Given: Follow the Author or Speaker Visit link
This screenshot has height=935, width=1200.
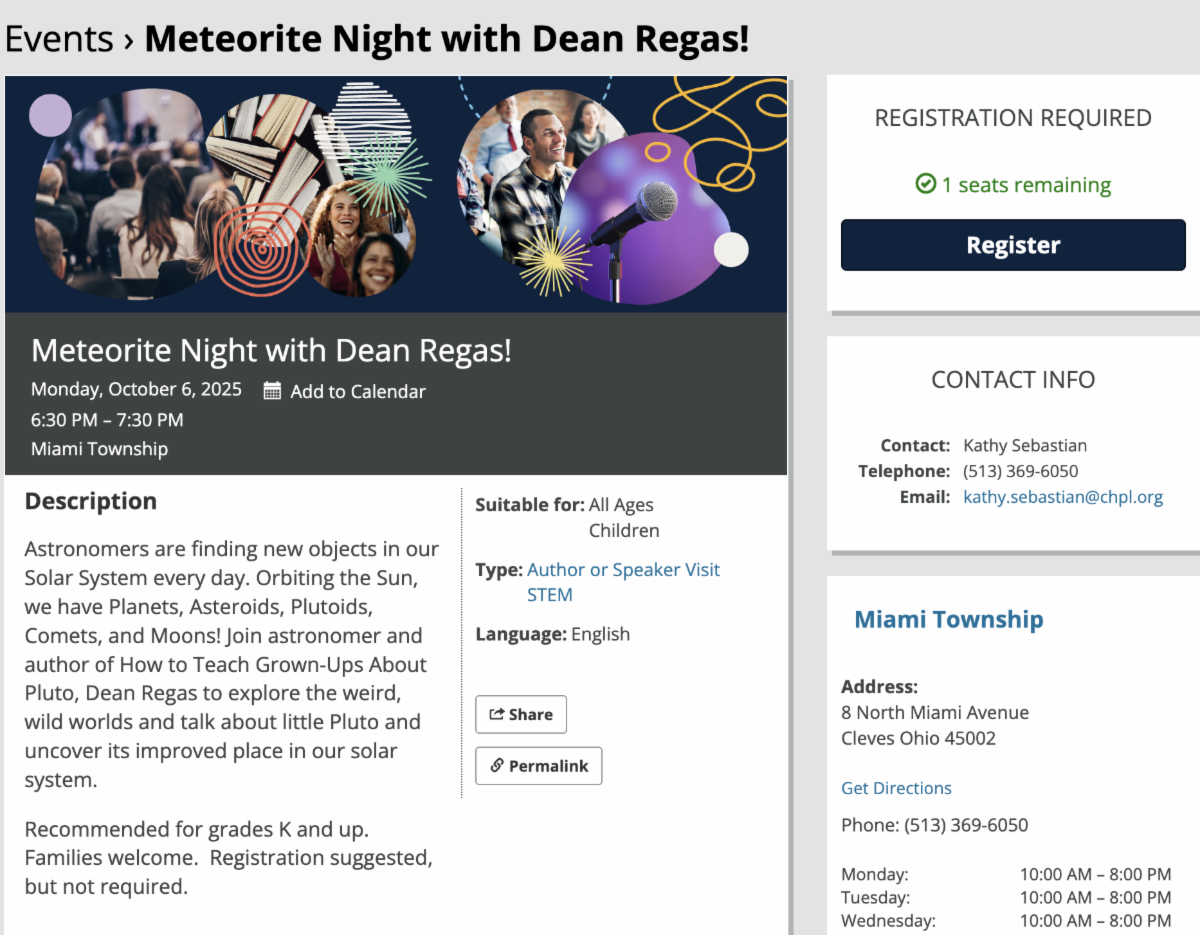Looking at the screenshot, I should pos(623,570).
